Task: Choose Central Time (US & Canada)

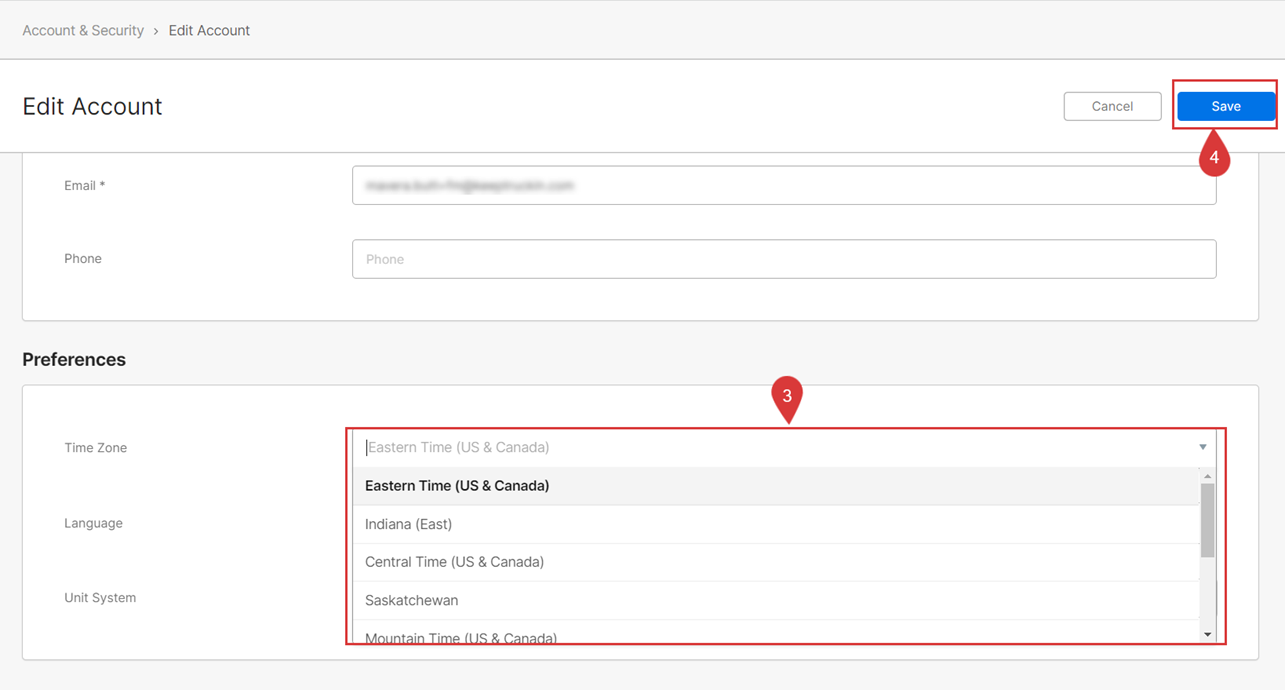Action: 776,562
